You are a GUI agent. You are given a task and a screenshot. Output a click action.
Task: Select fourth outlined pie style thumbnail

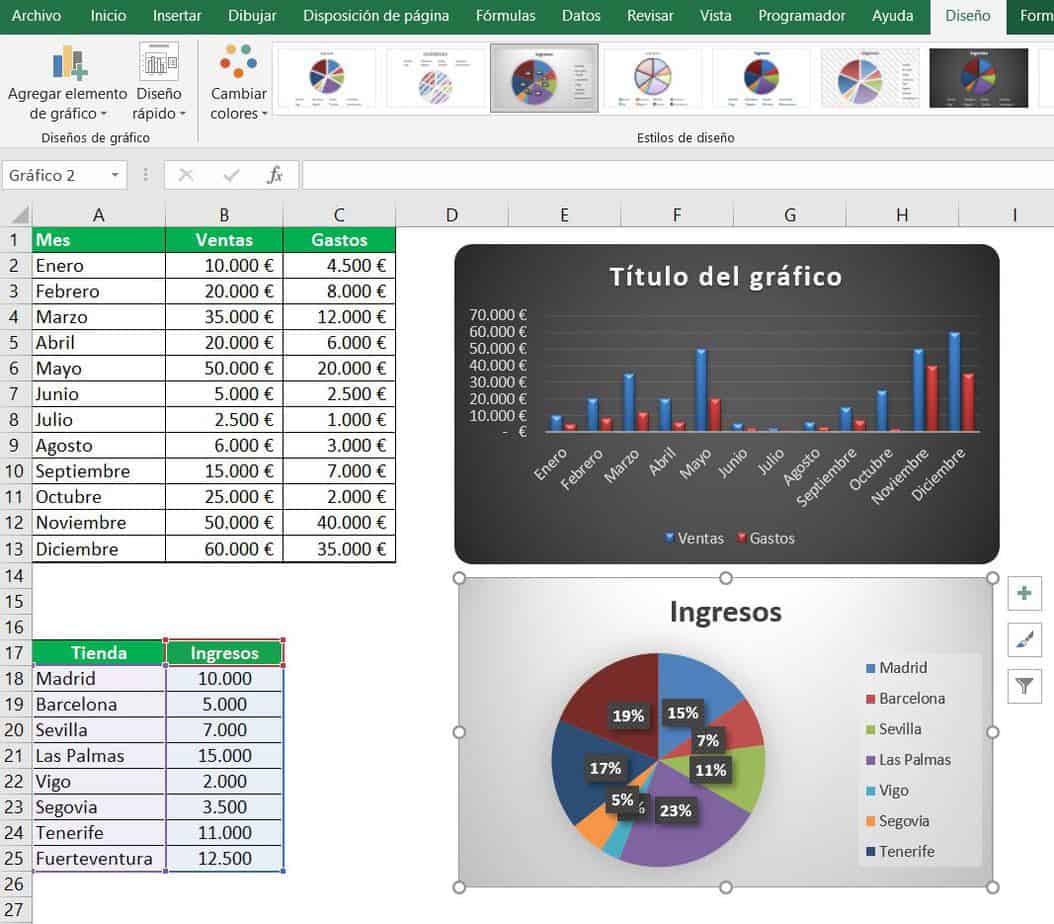tap(653, 78)
